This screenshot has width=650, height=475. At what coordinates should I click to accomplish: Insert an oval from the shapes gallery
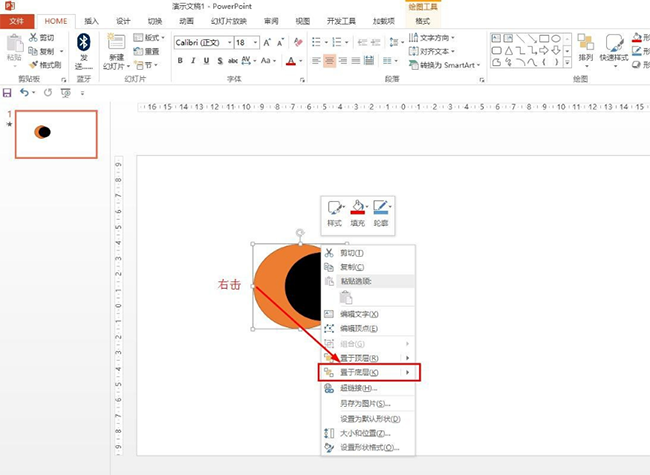[556, 39]
